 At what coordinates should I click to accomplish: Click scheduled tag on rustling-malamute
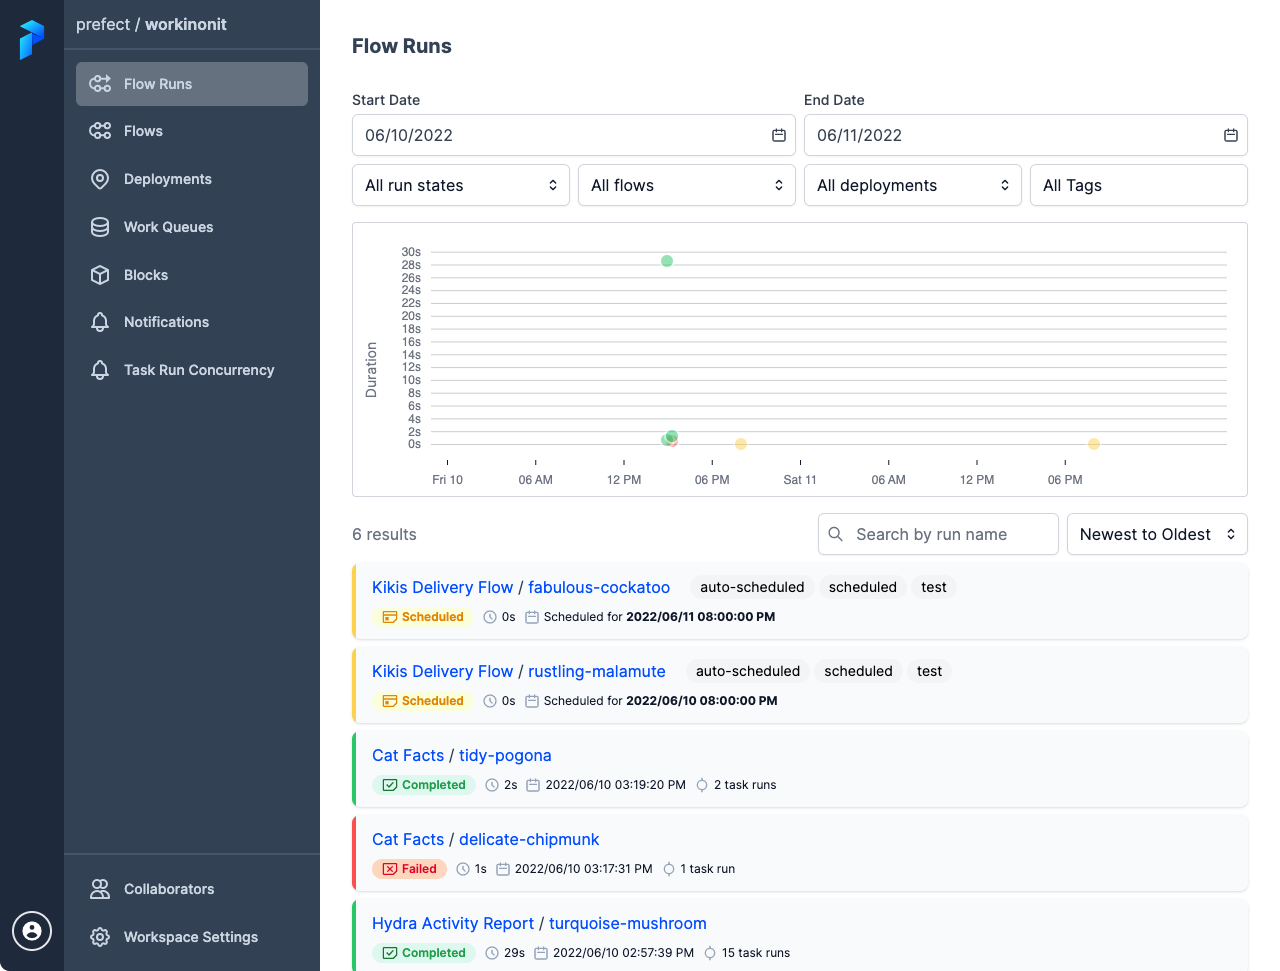pyautogui.click(x=858, y=671)
